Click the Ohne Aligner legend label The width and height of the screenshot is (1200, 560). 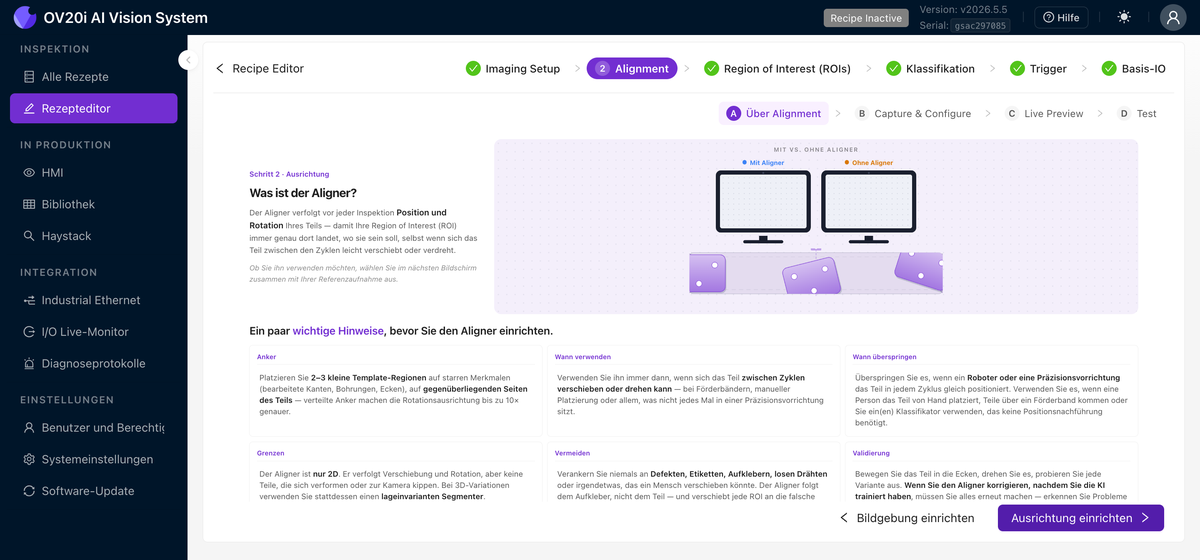coord(869,162)
